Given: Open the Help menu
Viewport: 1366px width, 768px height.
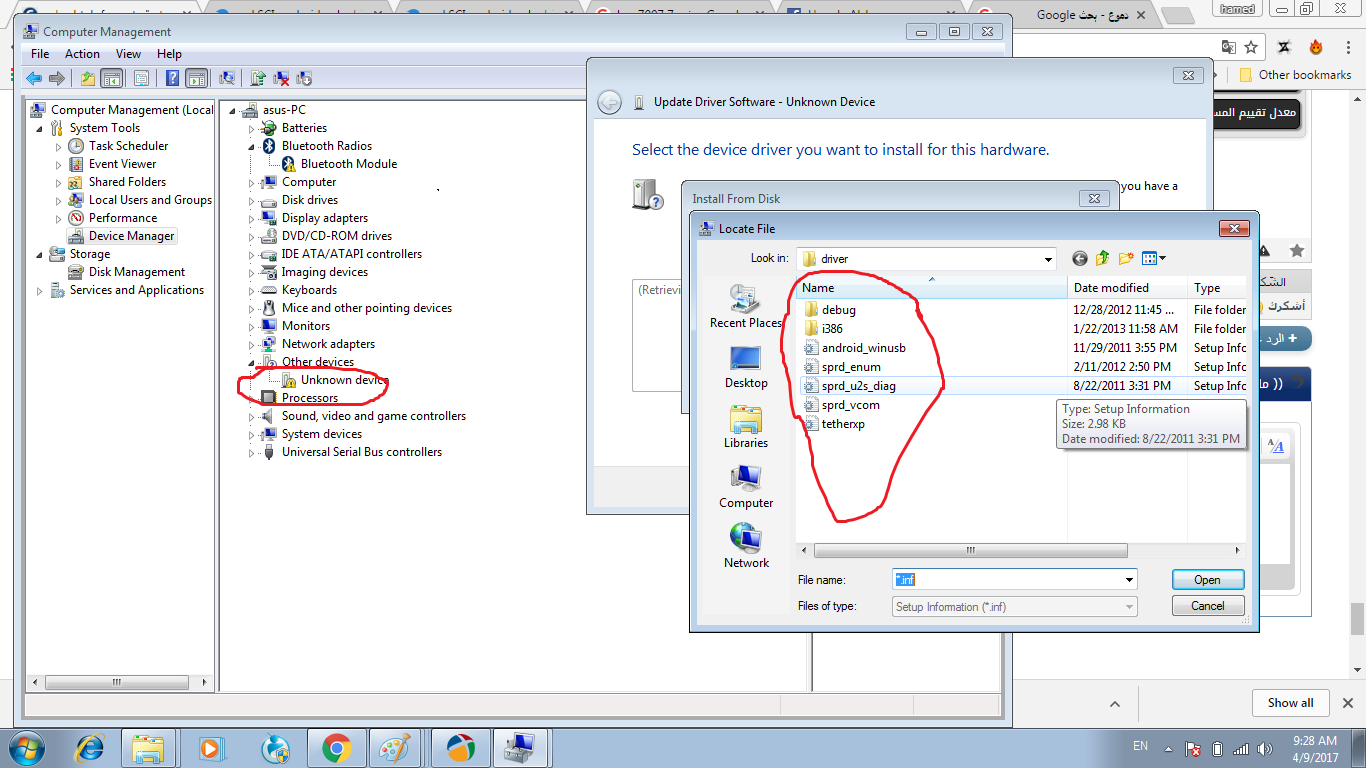Looking at the screenshot, I should click(x=169, y=54).
